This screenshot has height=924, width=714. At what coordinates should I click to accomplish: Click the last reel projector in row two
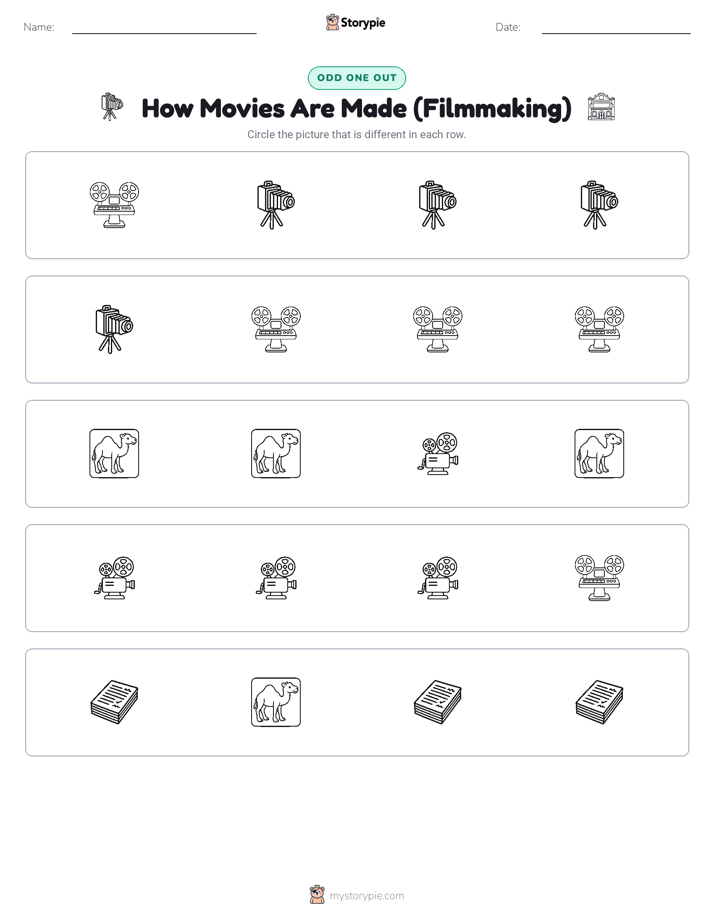pos(599,329)
